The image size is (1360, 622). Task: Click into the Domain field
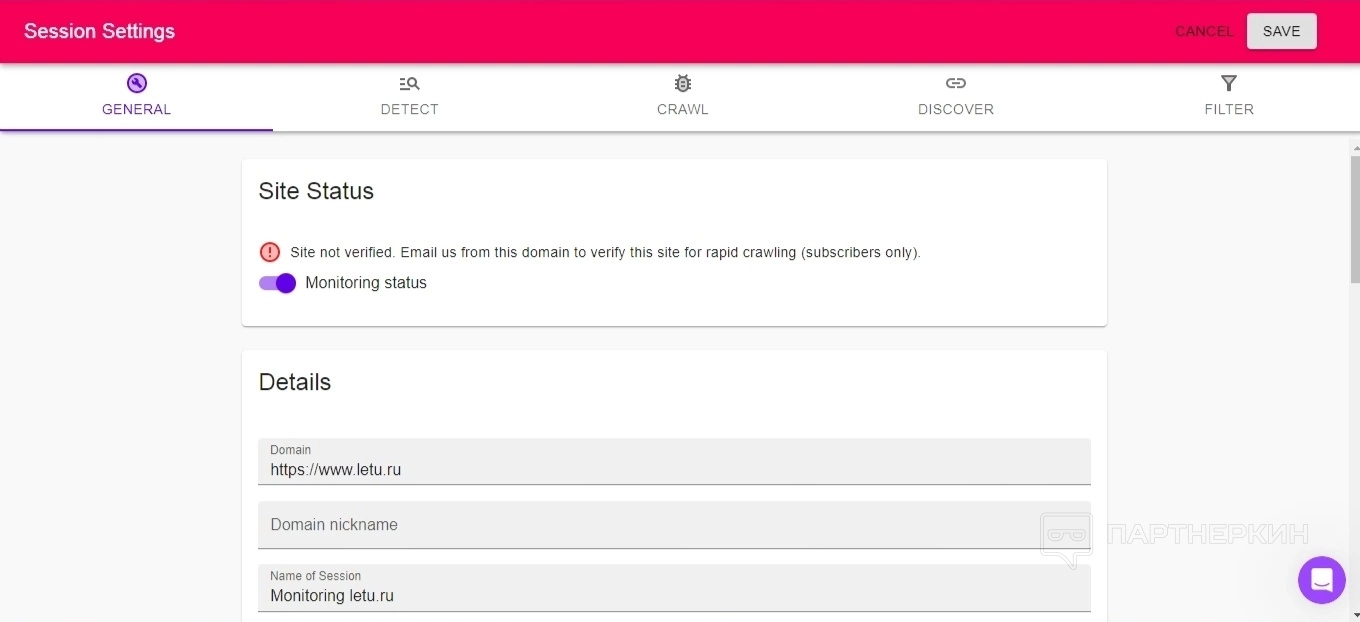(x=674, y=469)
